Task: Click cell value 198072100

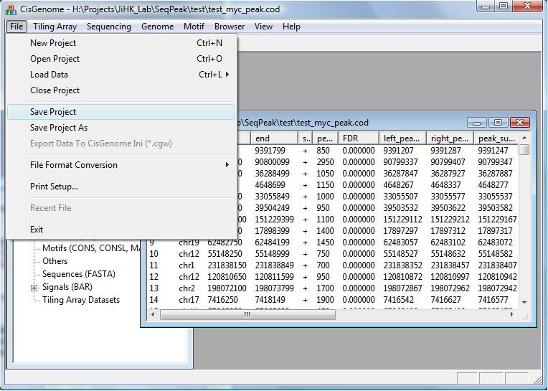Action: (x=227, y=289)
